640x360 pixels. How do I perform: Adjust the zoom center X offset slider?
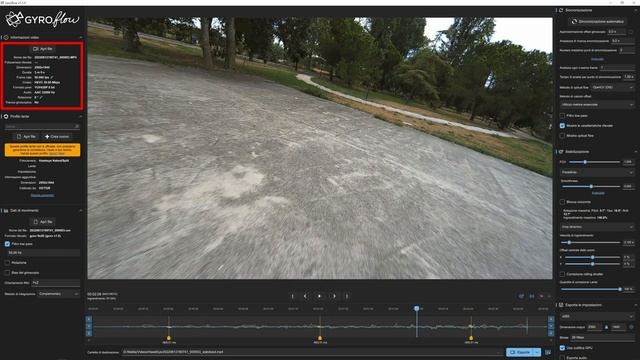pyautogui.click(x=593, y=257)
